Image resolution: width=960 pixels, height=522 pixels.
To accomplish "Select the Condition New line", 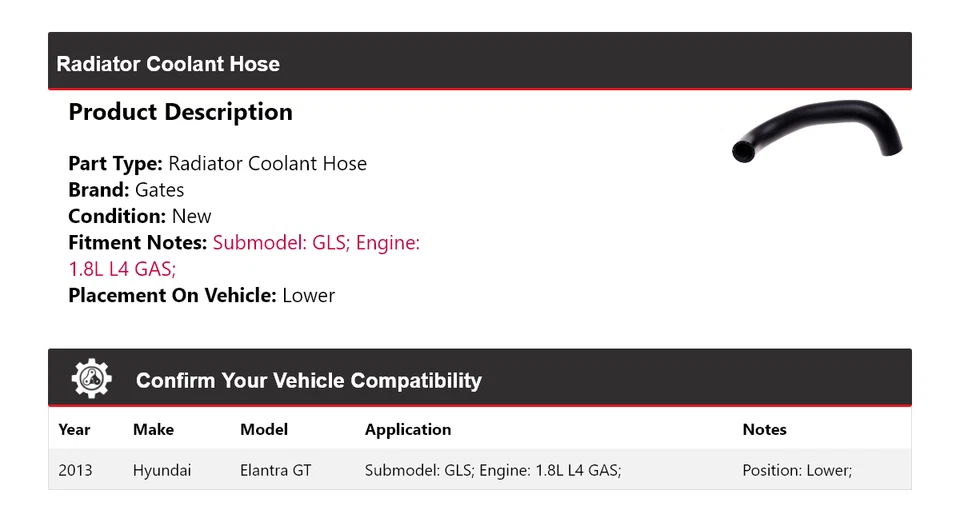I will point(140,216).
